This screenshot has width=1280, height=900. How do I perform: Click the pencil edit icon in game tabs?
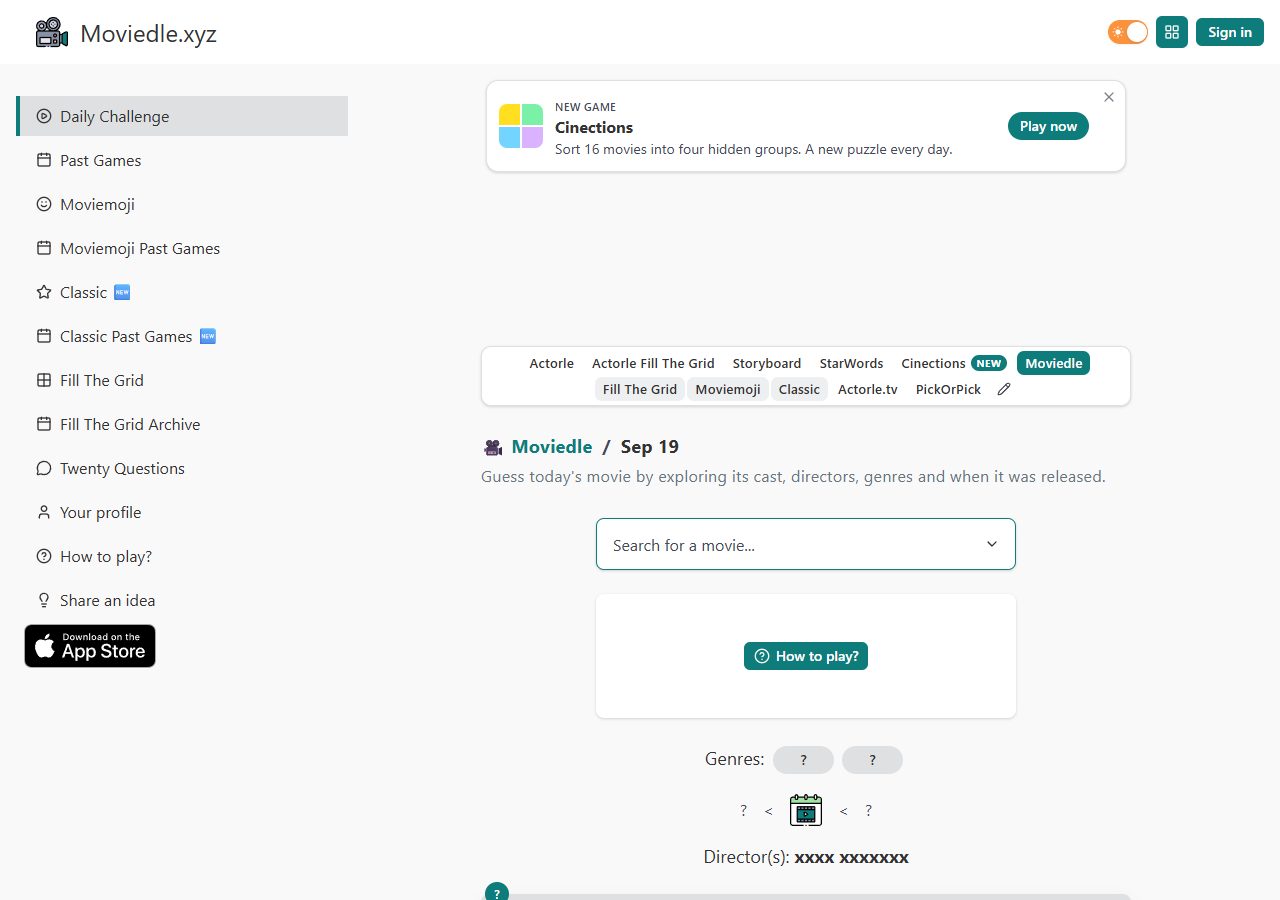pyautogui.click(x=1004, y=389)
